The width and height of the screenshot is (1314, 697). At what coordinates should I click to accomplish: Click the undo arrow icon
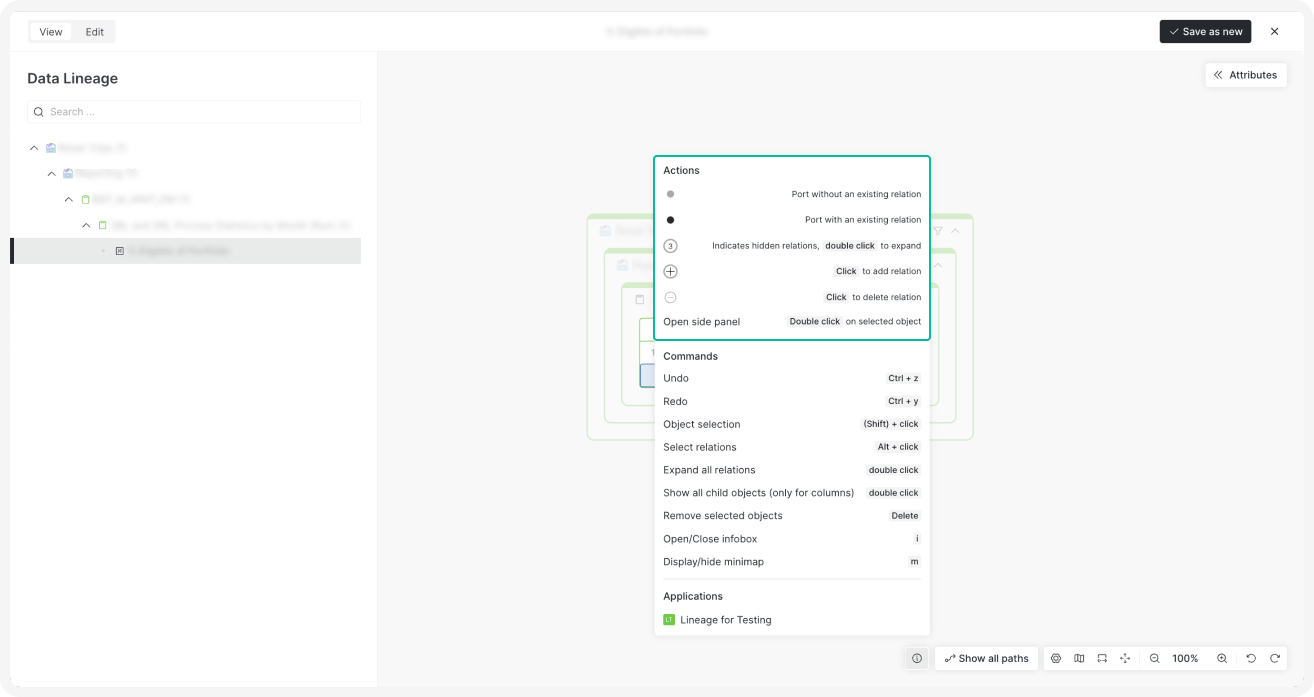[1251, 658]
